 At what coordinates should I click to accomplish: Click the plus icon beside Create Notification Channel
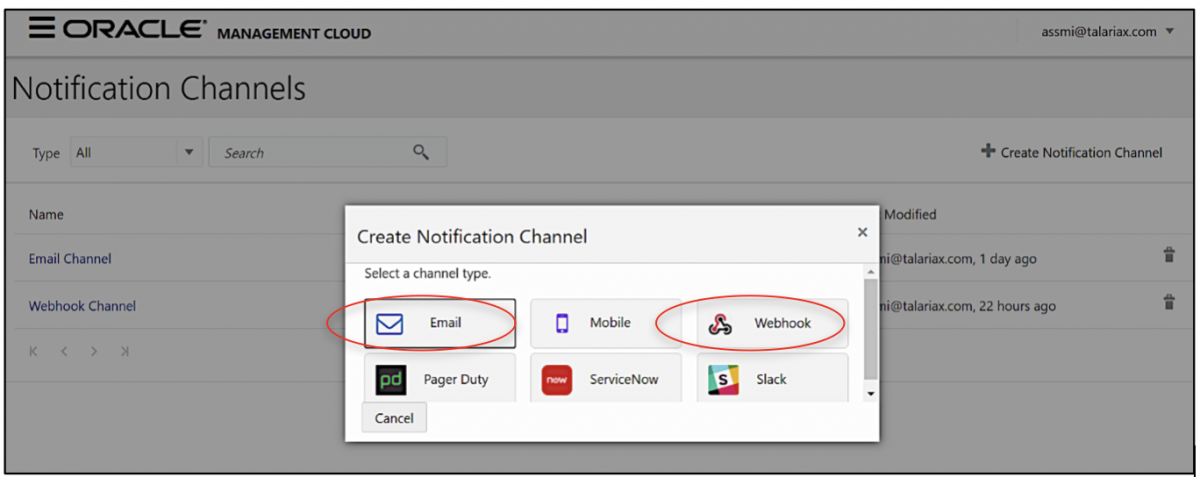(988, 151)
